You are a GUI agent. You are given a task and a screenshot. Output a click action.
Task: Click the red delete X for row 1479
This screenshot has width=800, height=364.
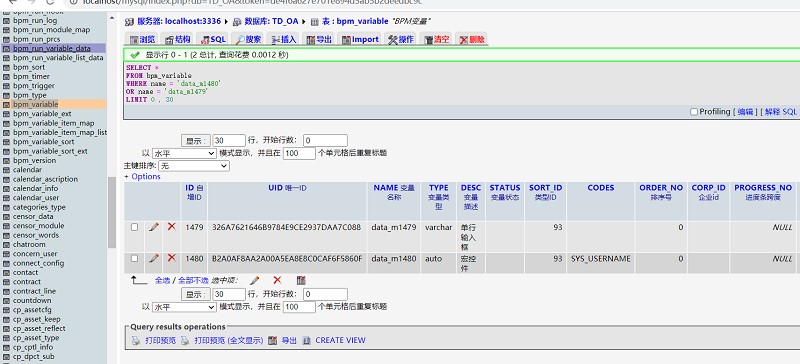coord(171,226)
